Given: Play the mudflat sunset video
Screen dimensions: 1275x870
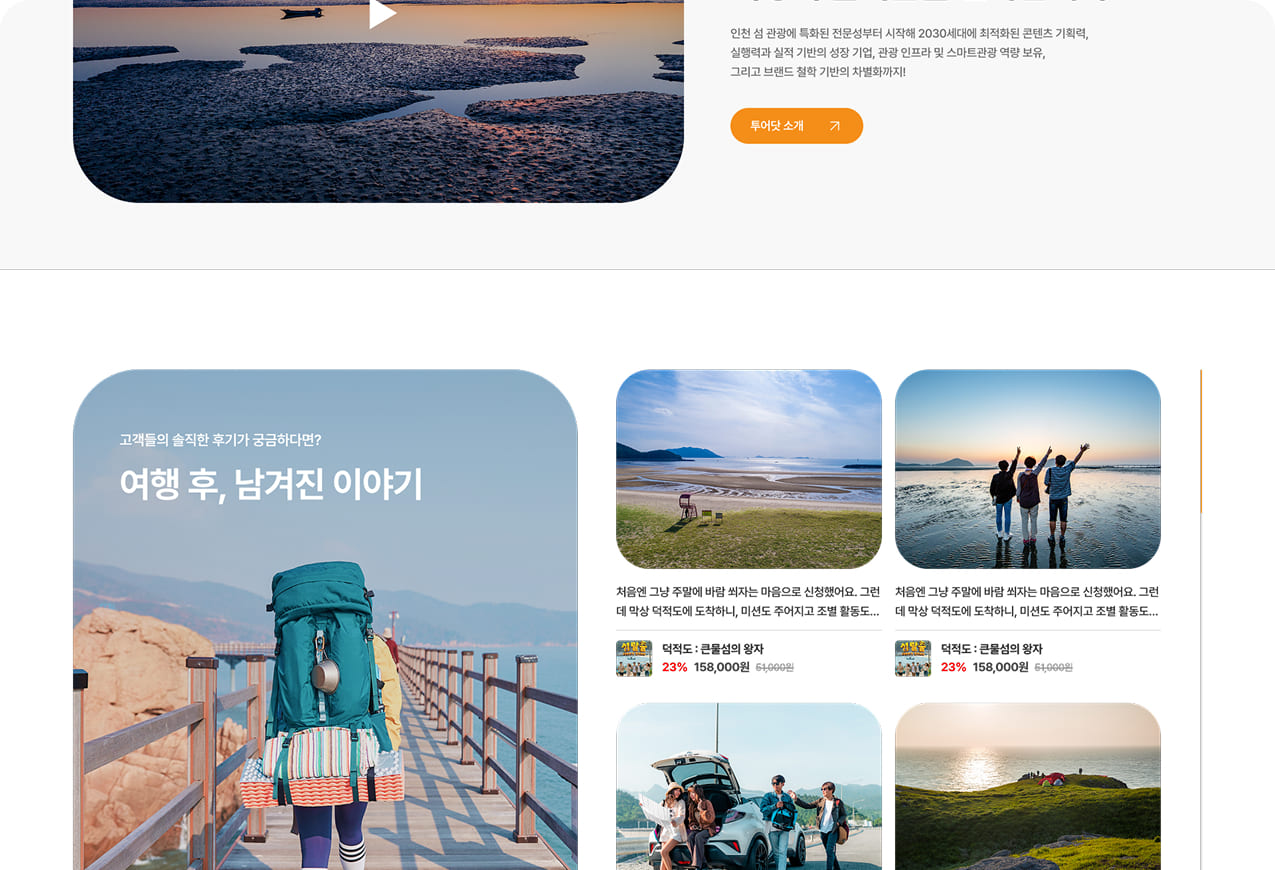Looking at the screenshot, I should pyautogui.click(x=382, y=13).
